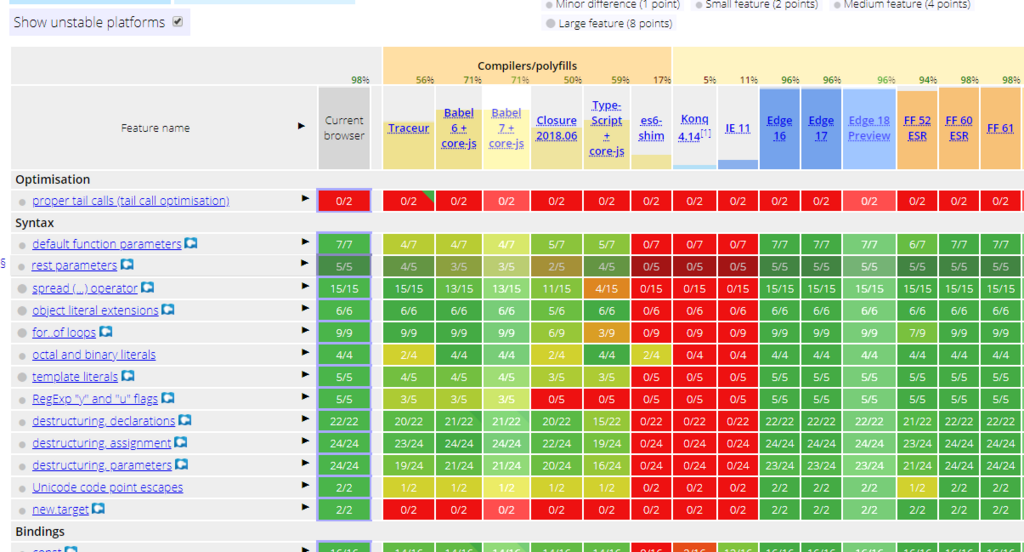The width and height of the screenshot is (1024, 552).
Task: Expand the Feature name header arrow
Action: coord(301,125)
